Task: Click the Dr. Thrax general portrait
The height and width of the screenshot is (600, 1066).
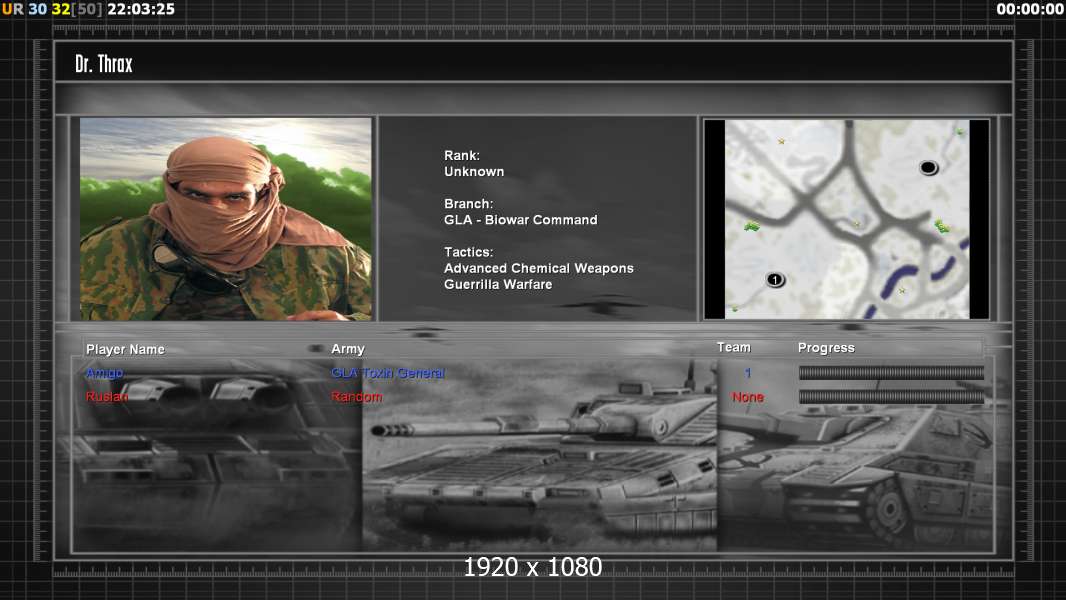Action: (226, 219)
